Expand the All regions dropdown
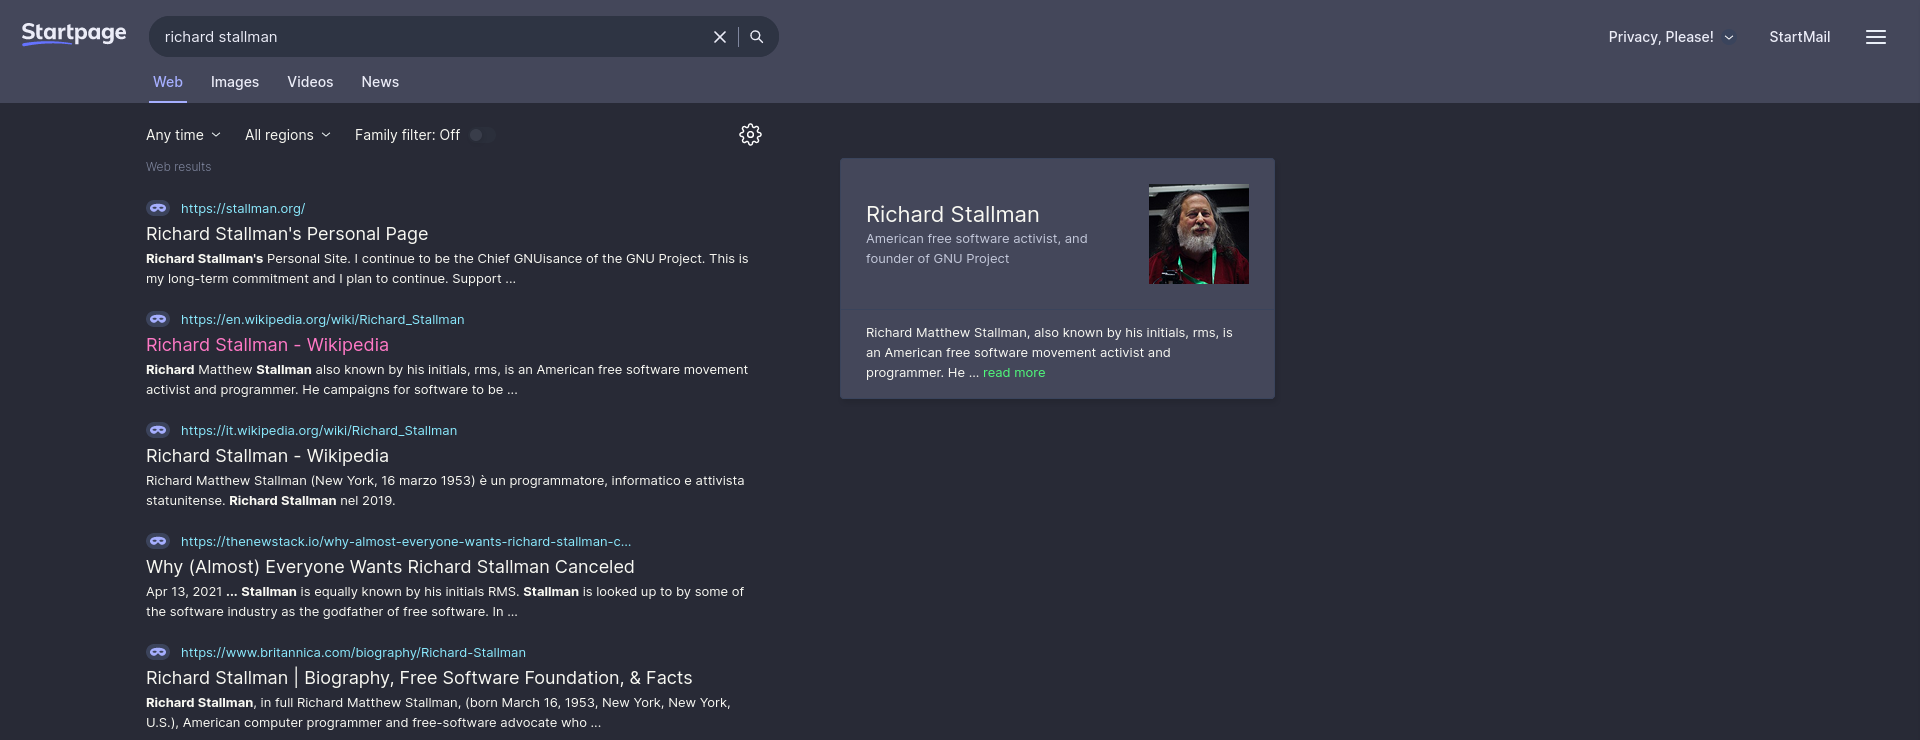The image size is (1920, 740). click(x=288, y=135)
